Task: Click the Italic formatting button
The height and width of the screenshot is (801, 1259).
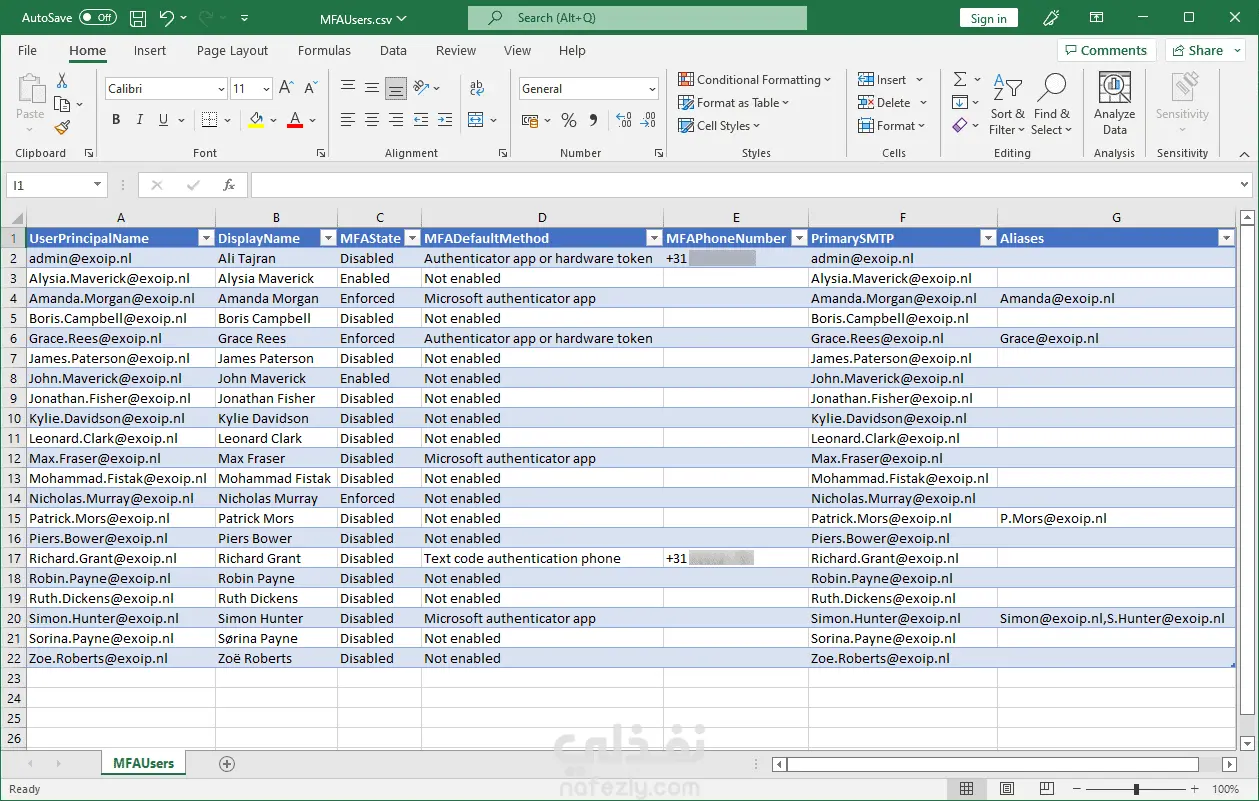Action: (140, 120)
